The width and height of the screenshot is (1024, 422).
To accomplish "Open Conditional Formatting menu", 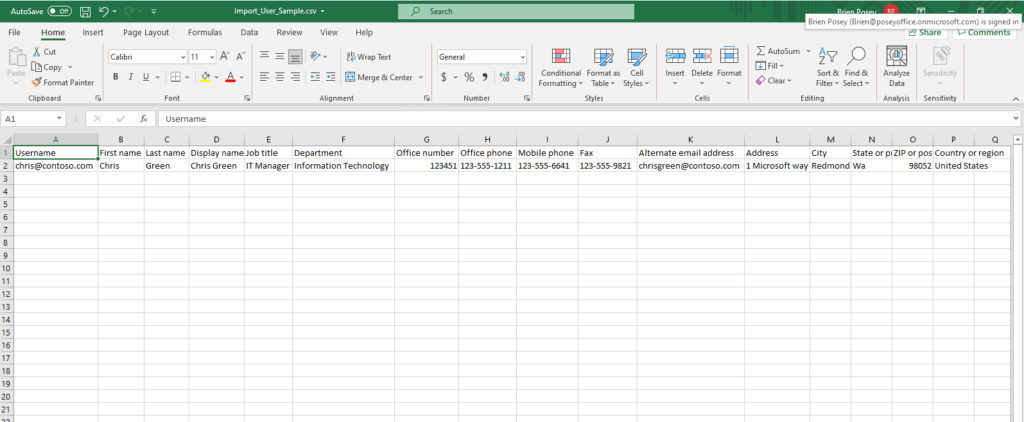I will click(560, 67).
